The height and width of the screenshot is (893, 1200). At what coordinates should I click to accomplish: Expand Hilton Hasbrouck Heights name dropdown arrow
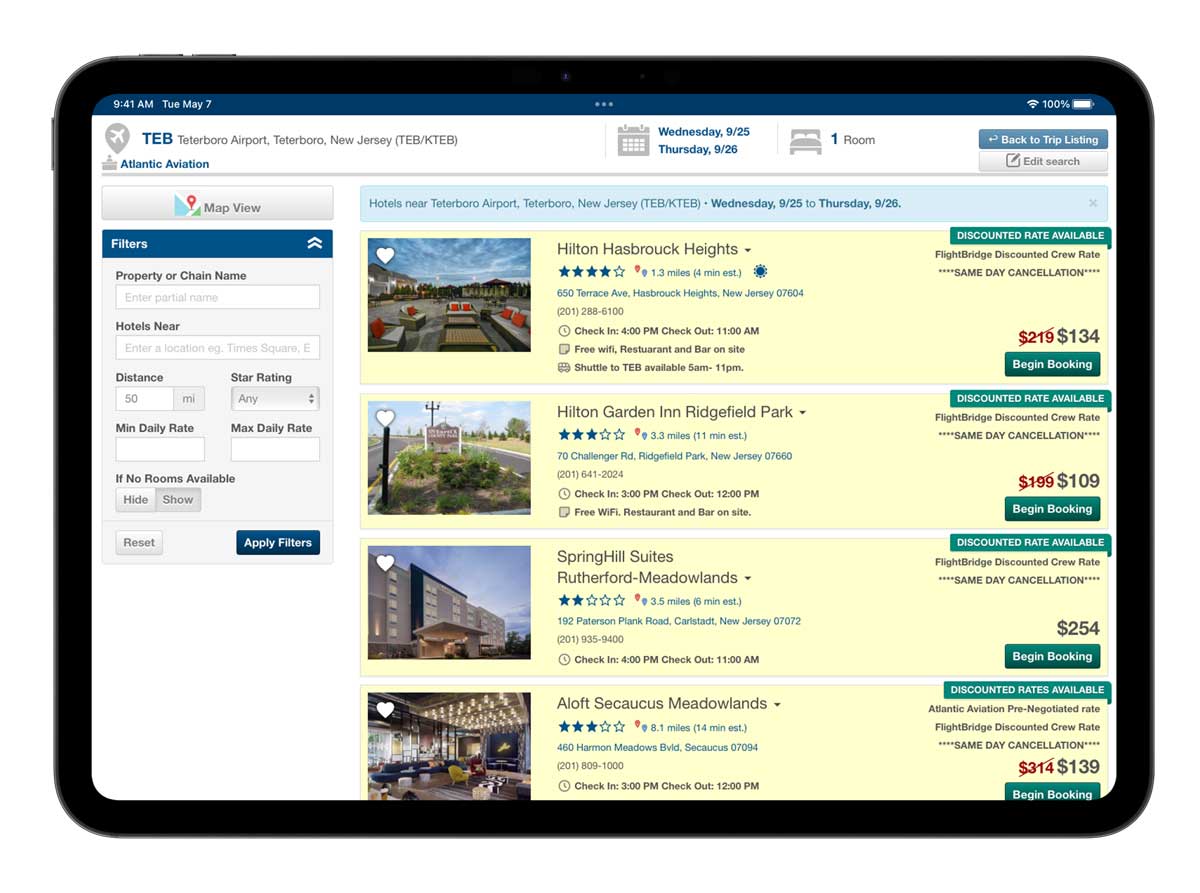[748, 251]
